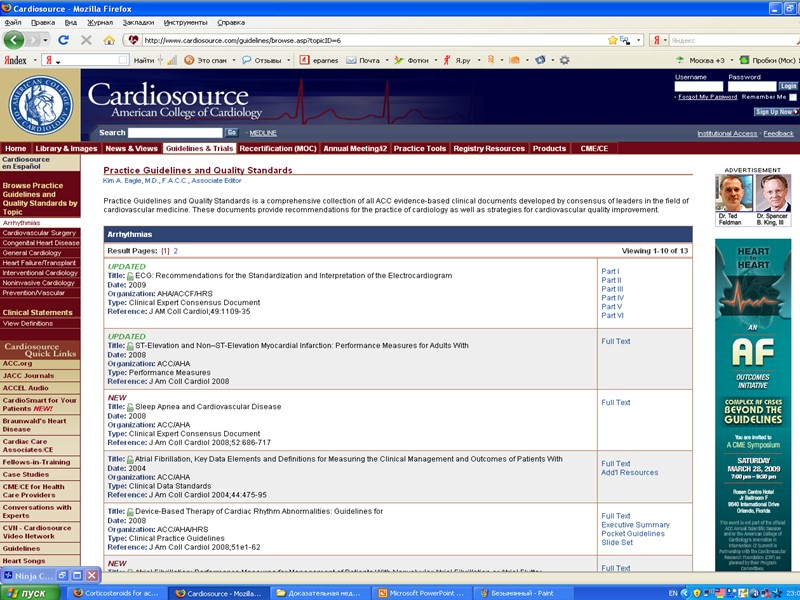Click the Yandex toolbar settings gear icon
The width and height of the screenshot is (800, 600).
click(x=564, y=60)
